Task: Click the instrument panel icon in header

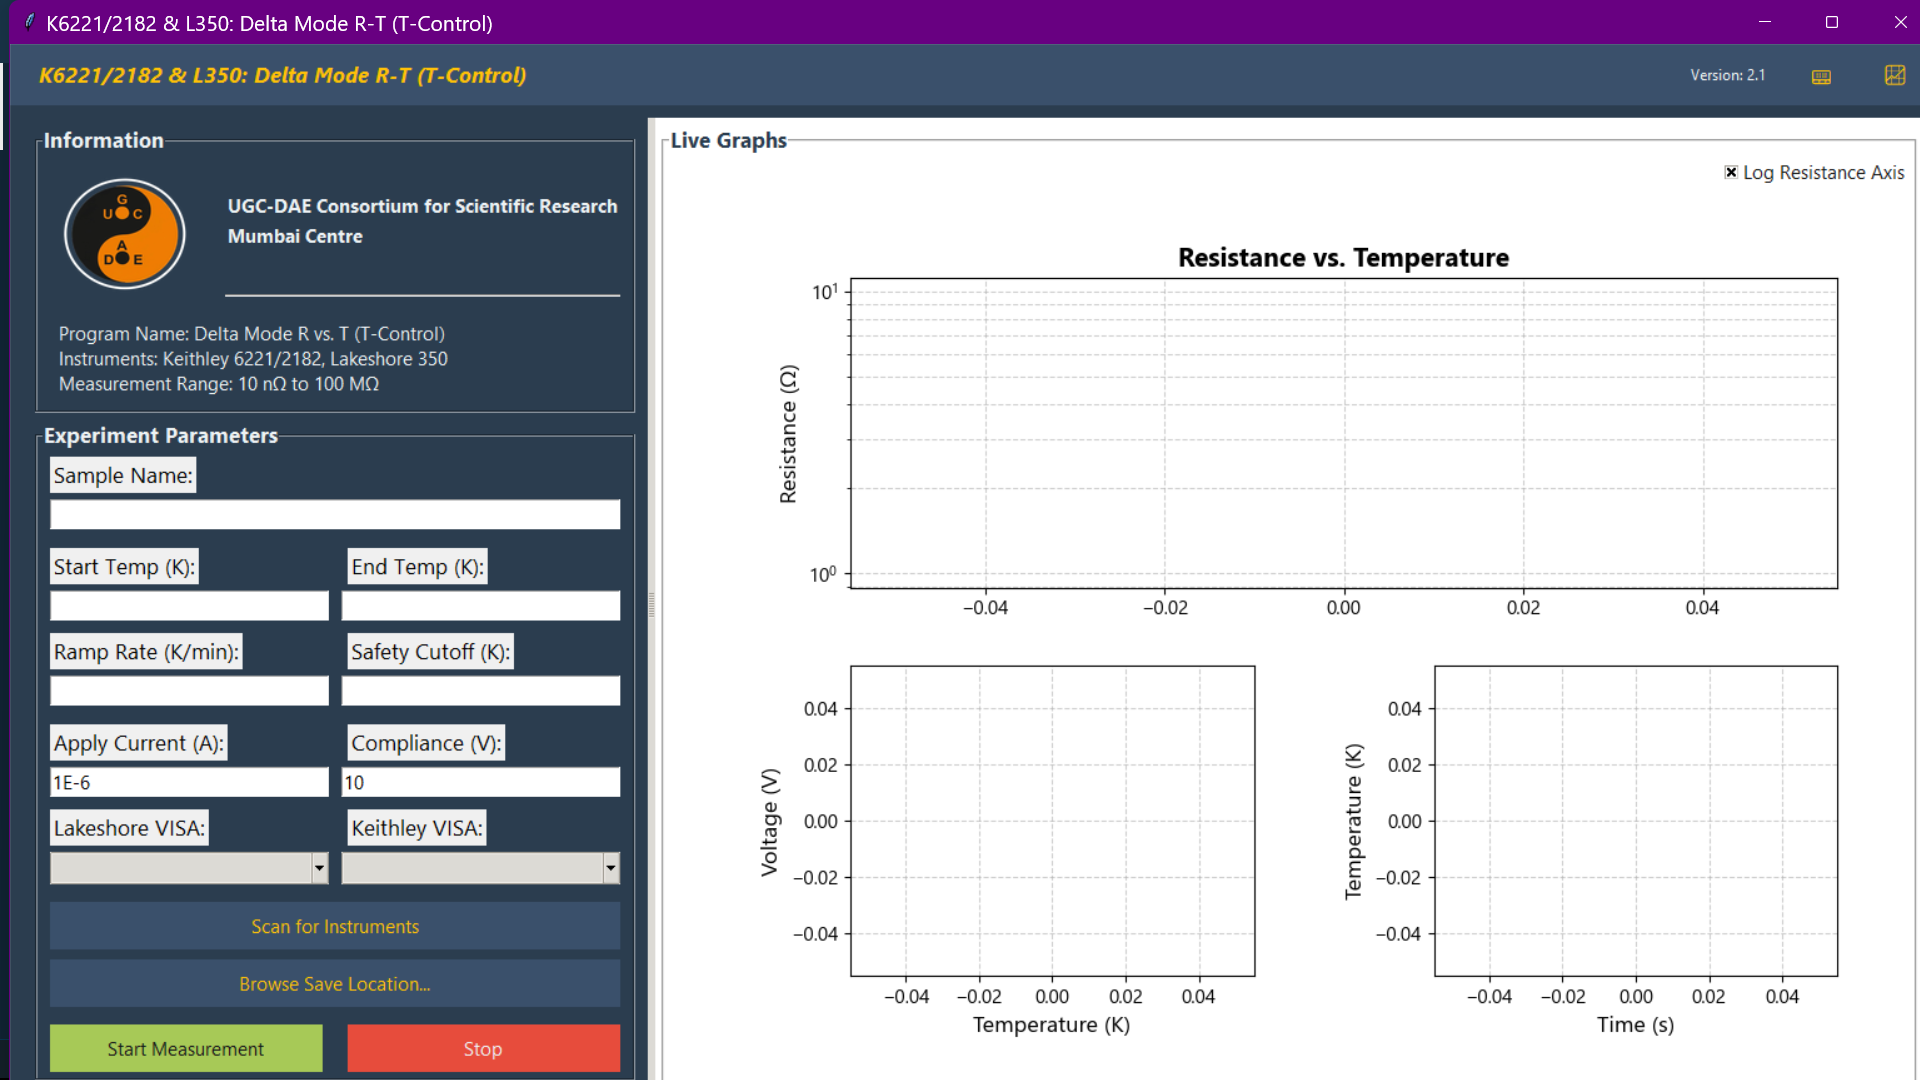Action: click(x=1821, y=76)
